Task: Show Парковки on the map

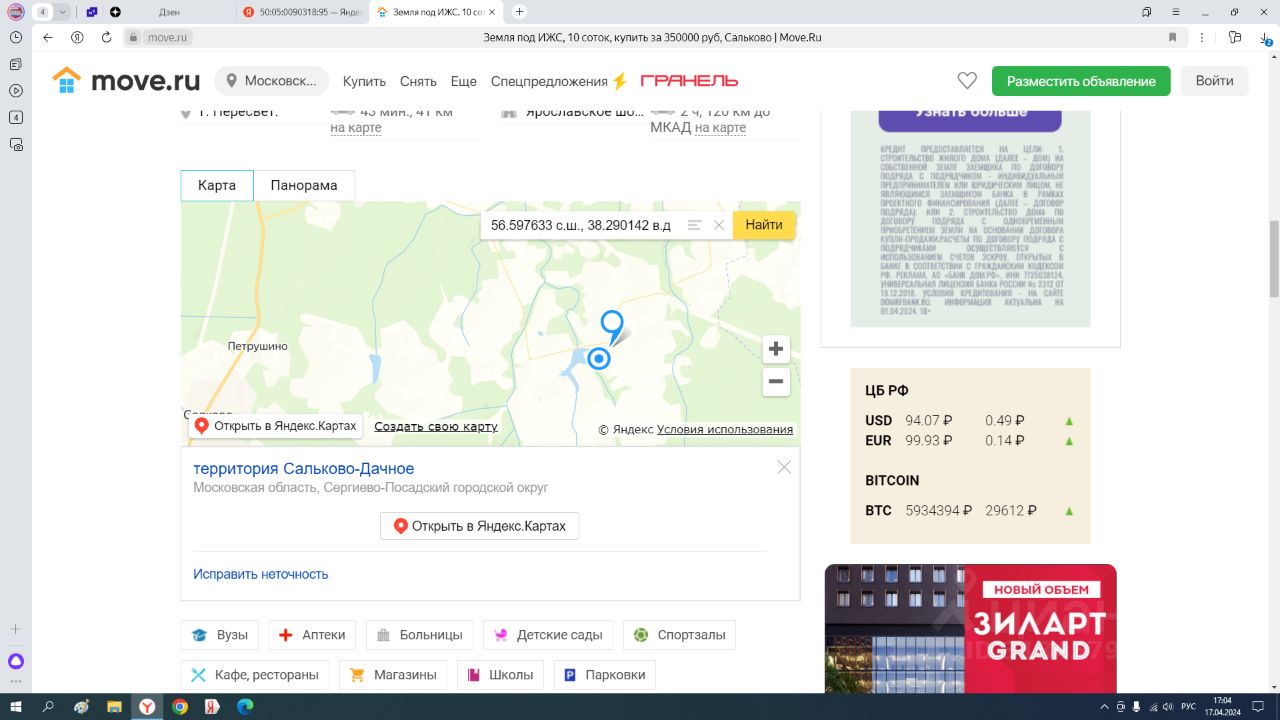Action: [x=604, y=675]
